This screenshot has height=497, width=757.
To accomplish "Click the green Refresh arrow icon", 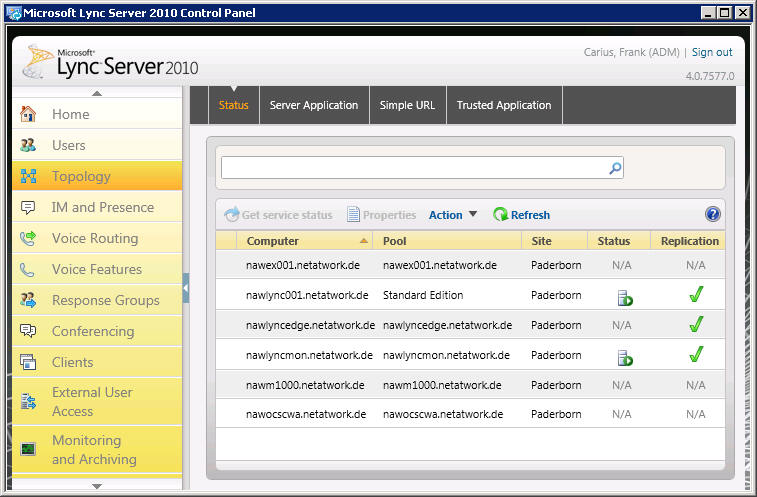I will [x=500, y=214].
